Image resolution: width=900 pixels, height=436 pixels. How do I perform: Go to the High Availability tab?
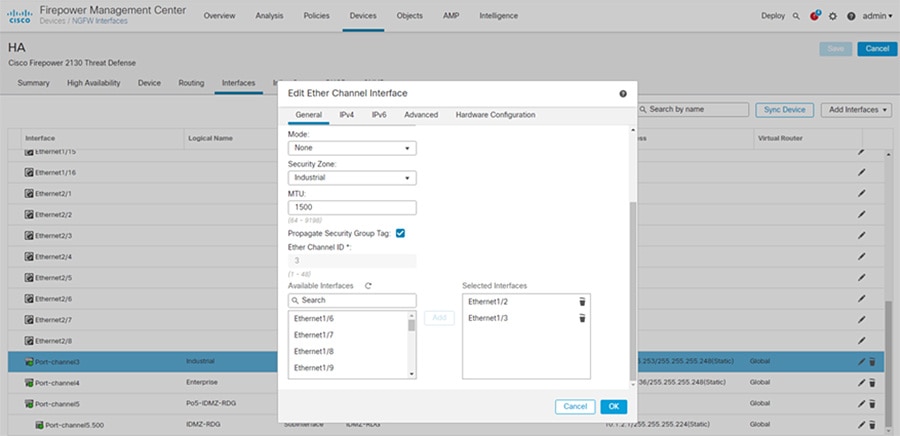click(94, 83)
